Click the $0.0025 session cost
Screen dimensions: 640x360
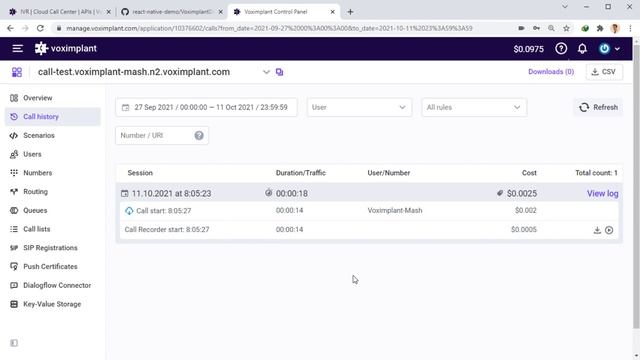pos(522,193)
